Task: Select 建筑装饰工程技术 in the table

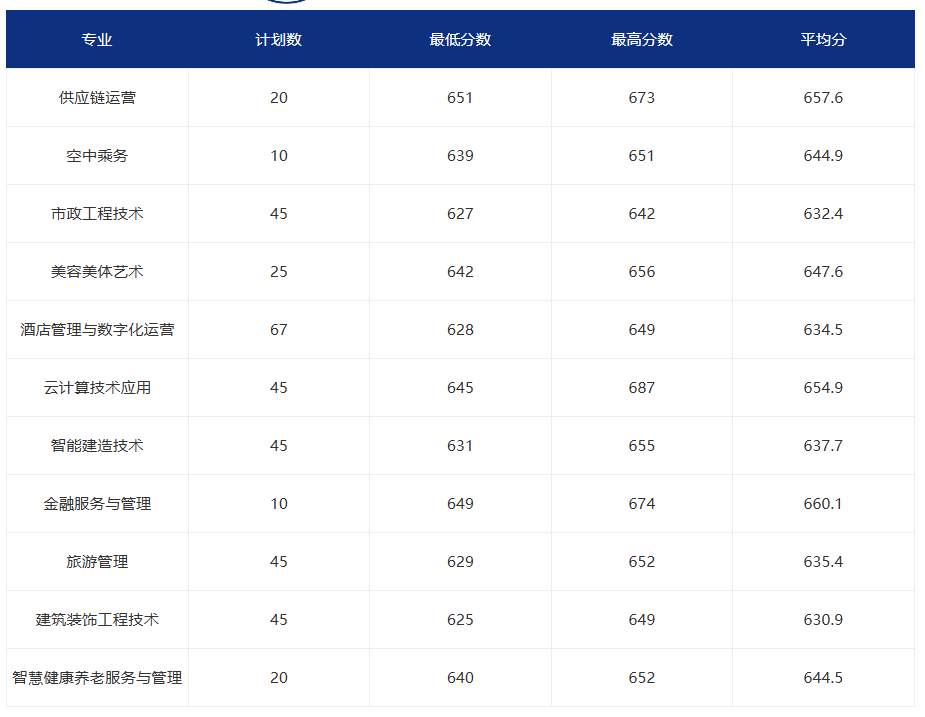Action: (x=96, y=619)
